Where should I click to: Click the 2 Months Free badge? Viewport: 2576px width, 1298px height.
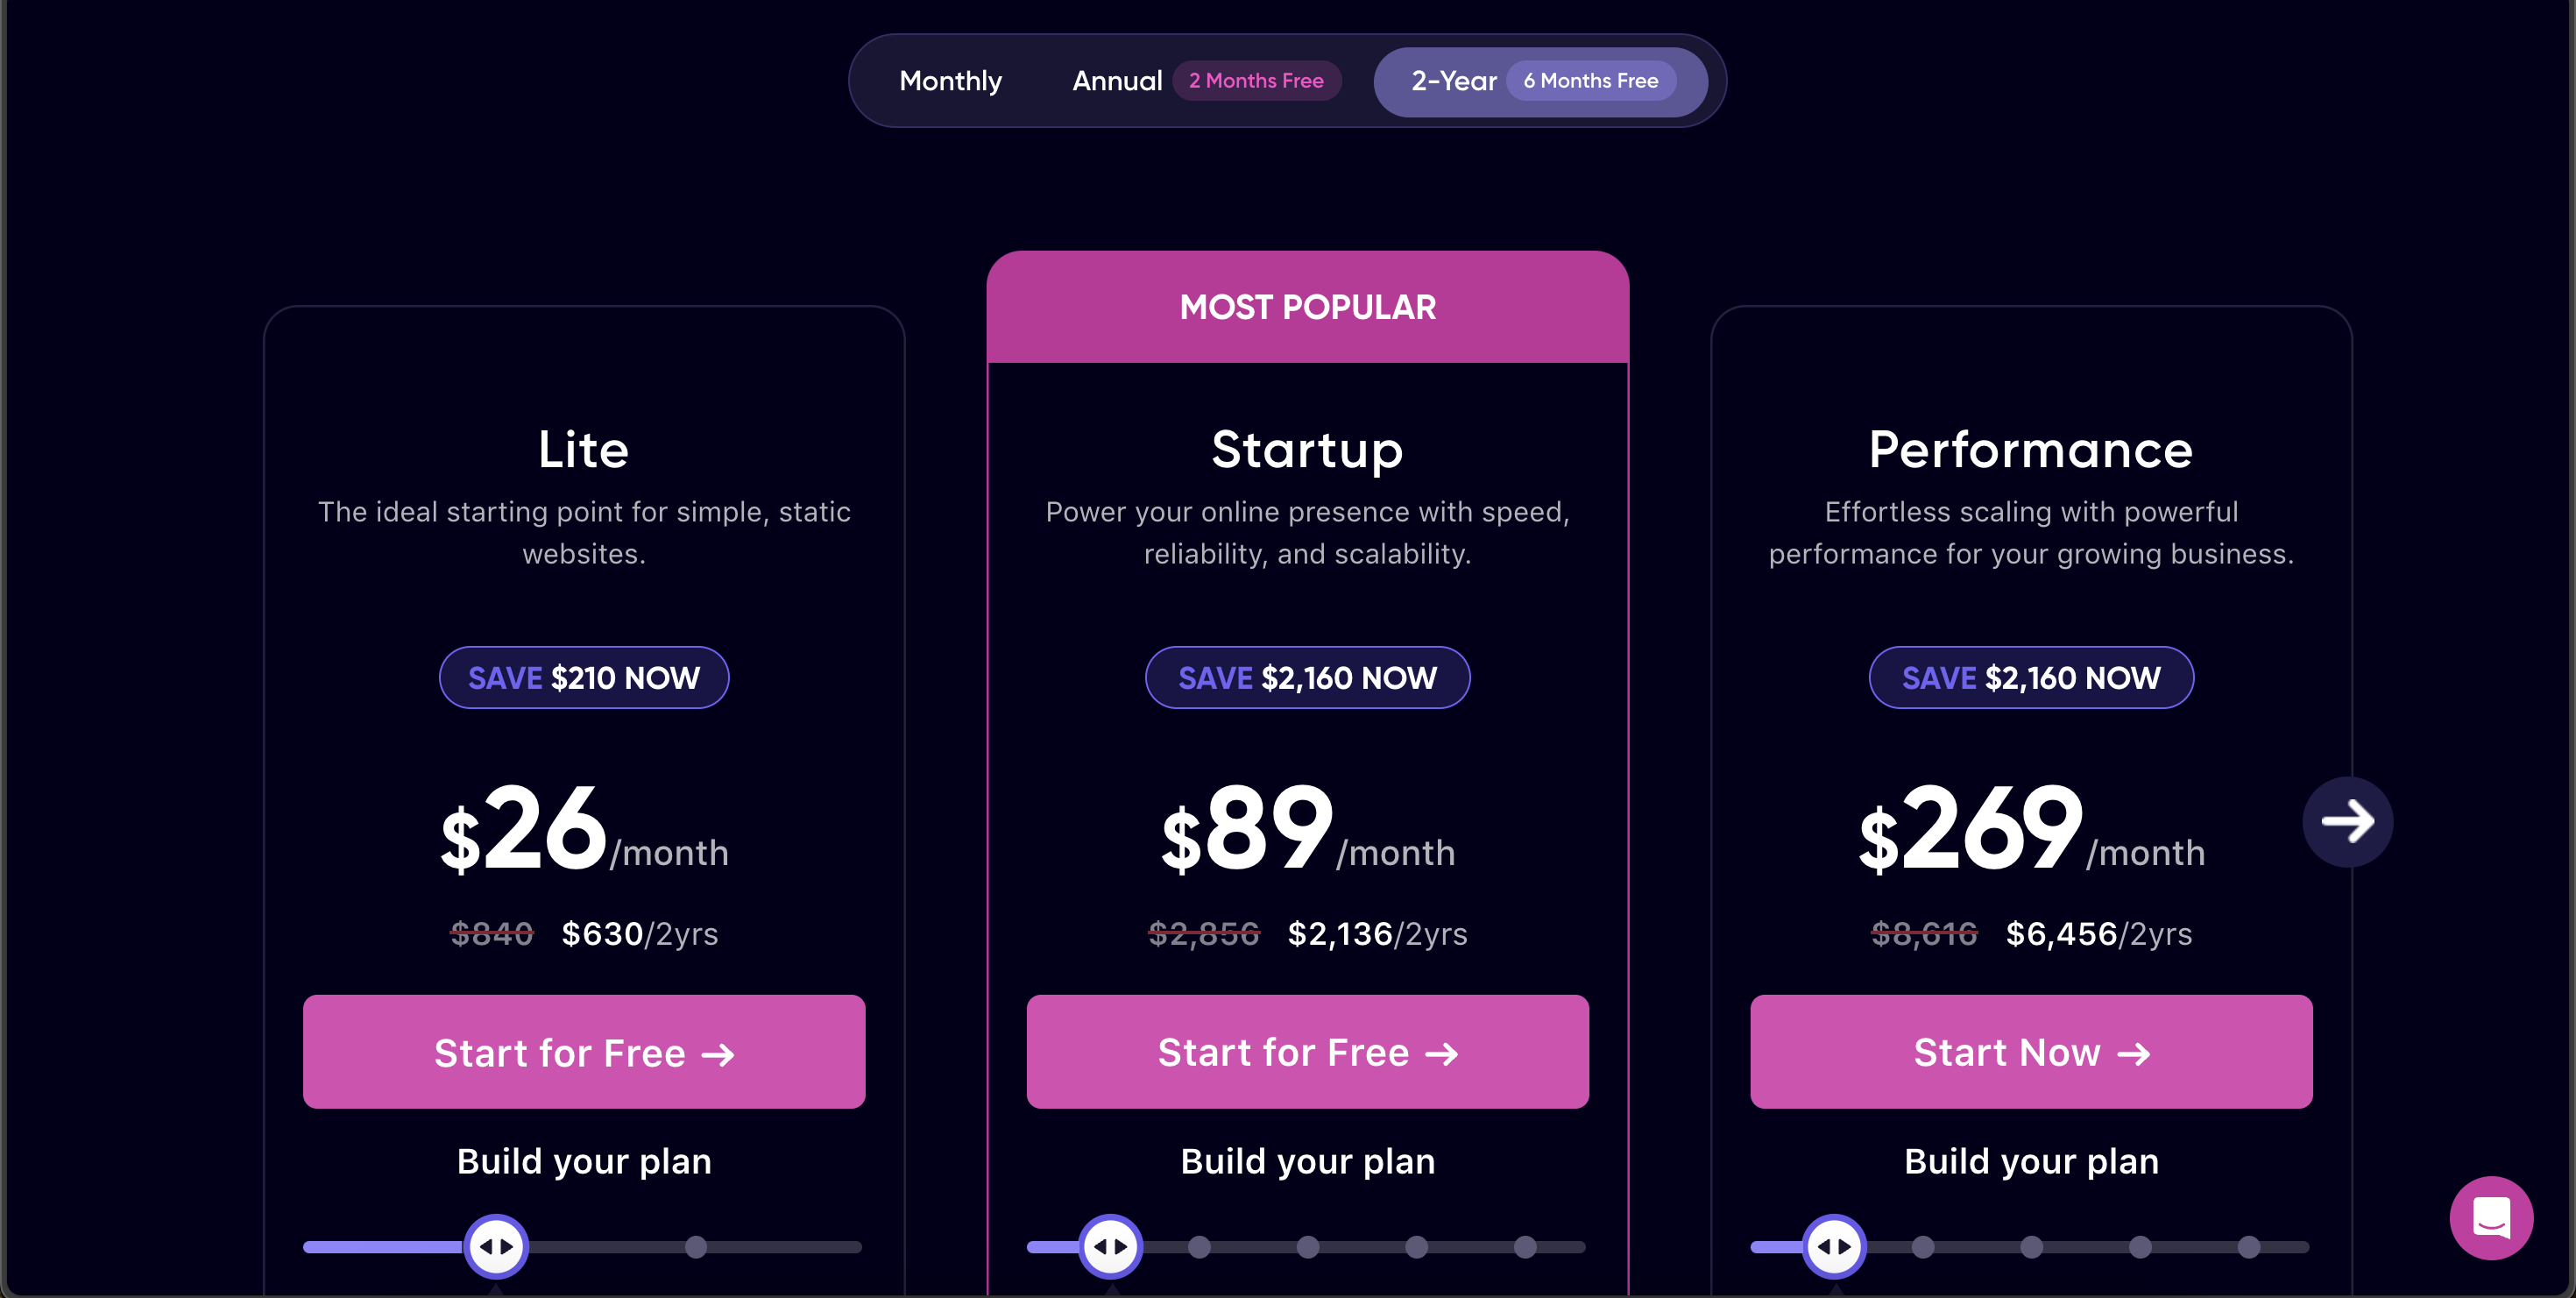tap(1256, 81)
